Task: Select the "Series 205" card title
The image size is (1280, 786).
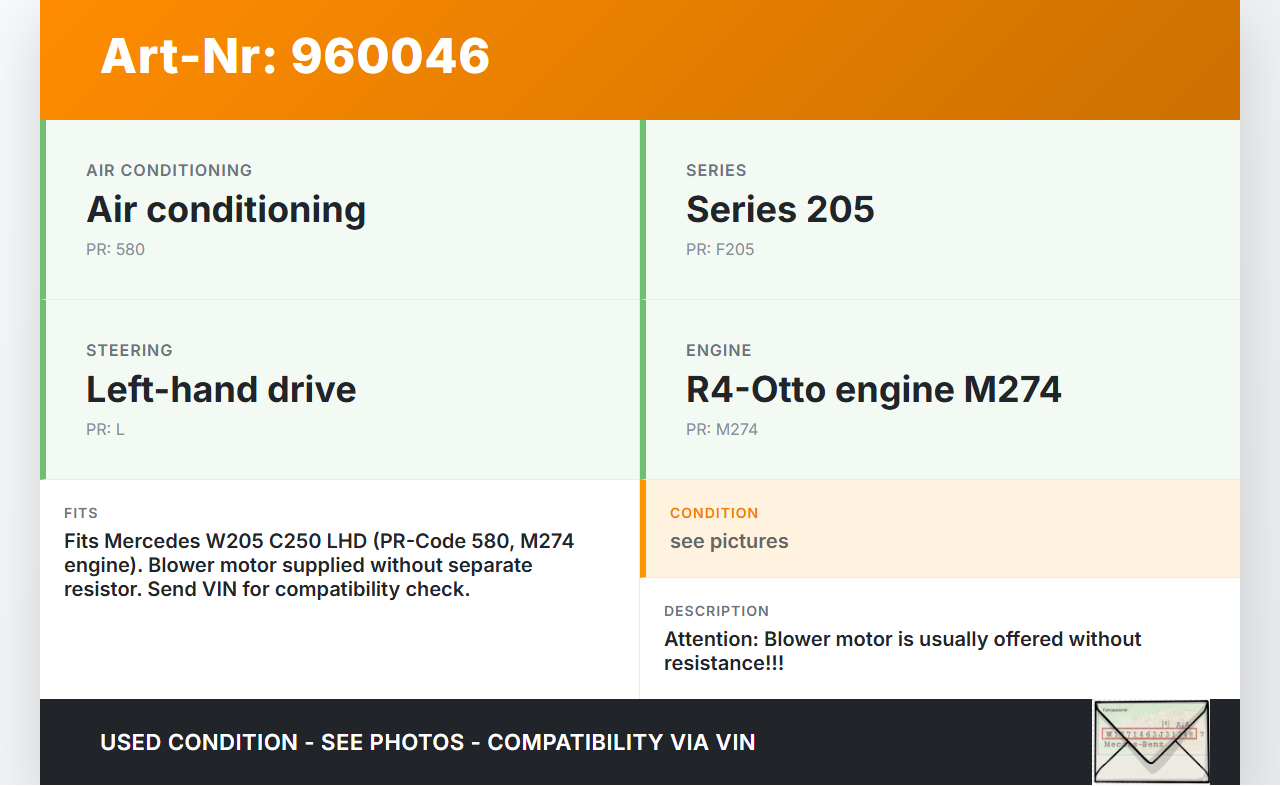Action: (780, 210)
